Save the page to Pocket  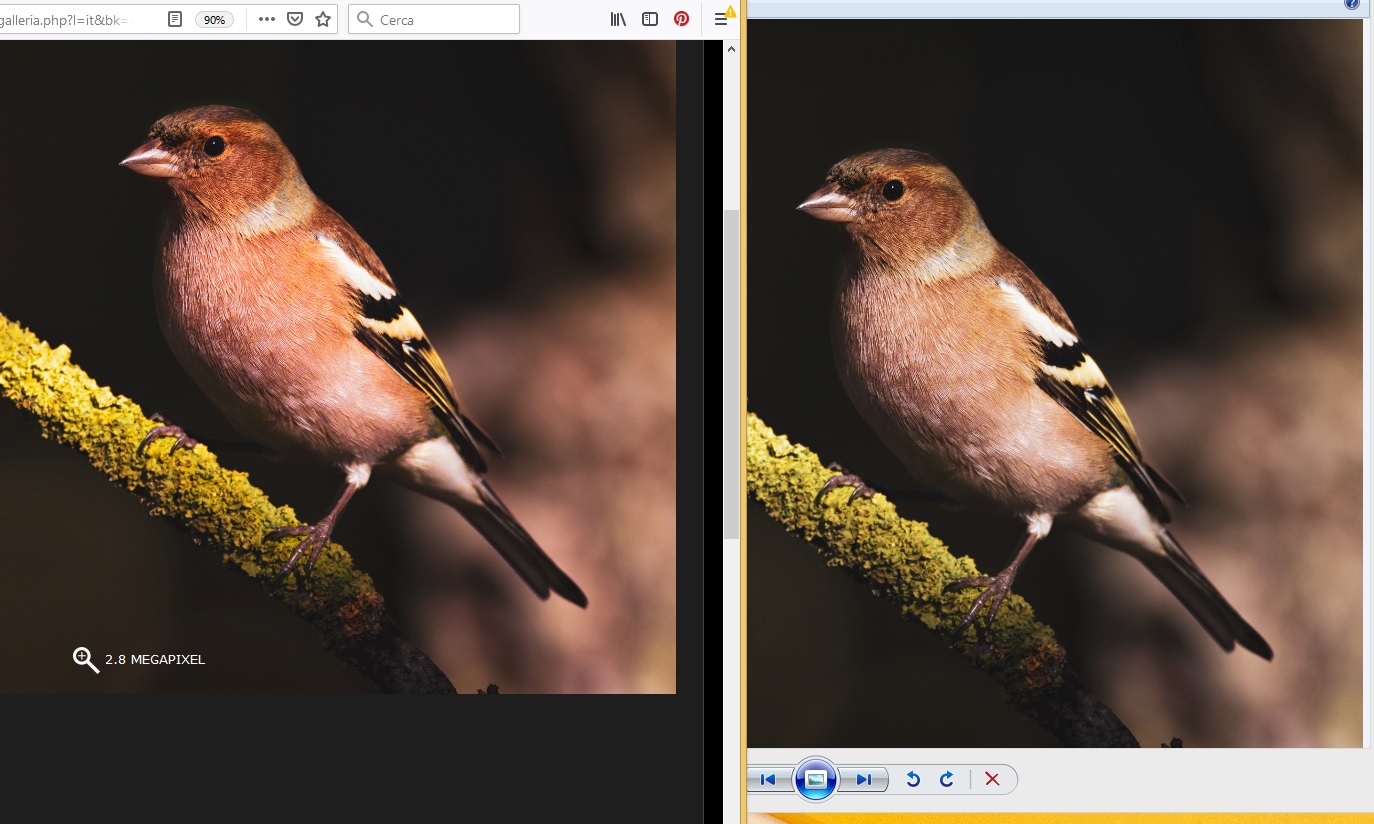coord(295,19)
